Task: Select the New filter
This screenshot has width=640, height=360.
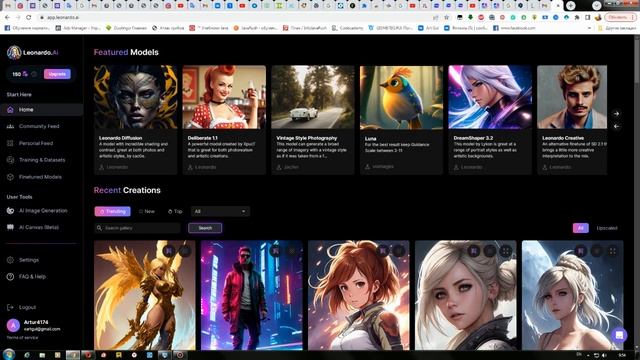Action: (147, 211)
